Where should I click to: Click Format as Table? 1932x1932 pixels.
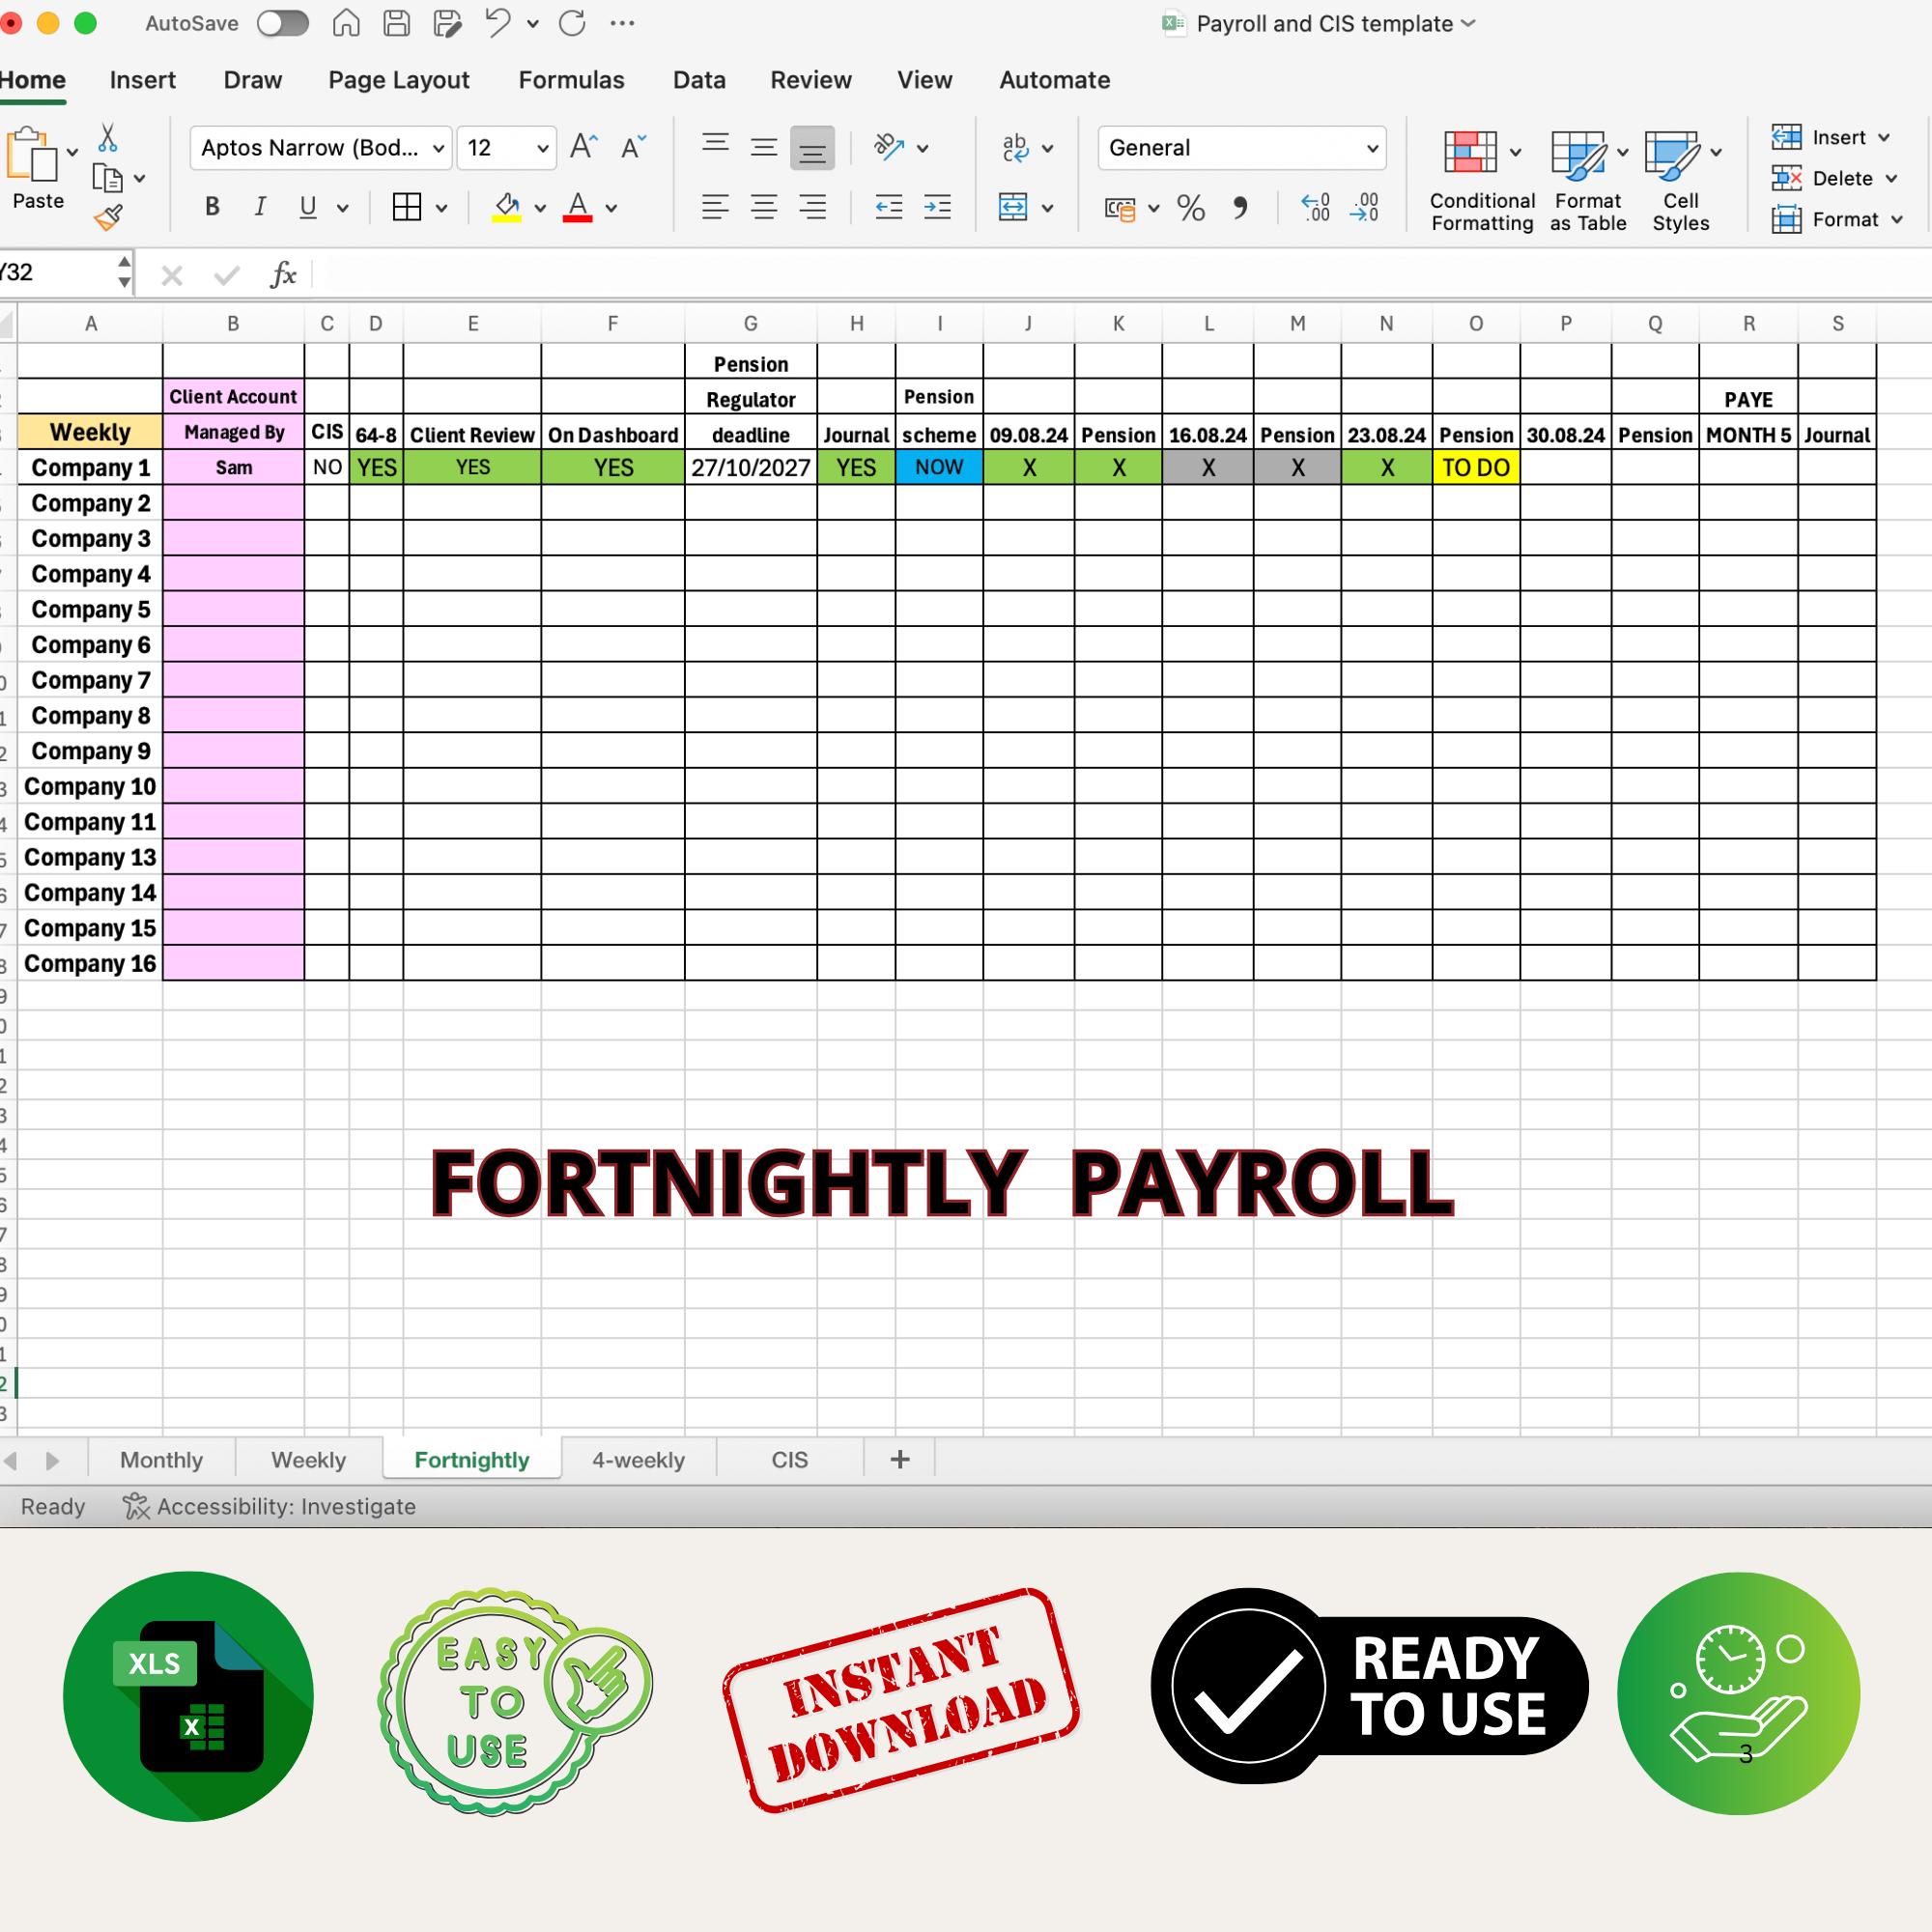pyautogui.click(x=1586, y=180)
